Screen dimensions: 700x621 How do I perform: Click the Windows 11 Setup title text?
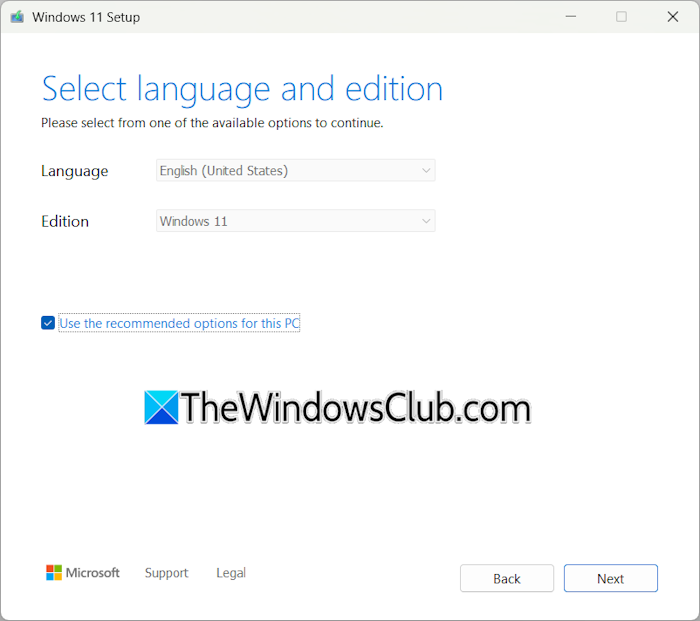point(86,17)
